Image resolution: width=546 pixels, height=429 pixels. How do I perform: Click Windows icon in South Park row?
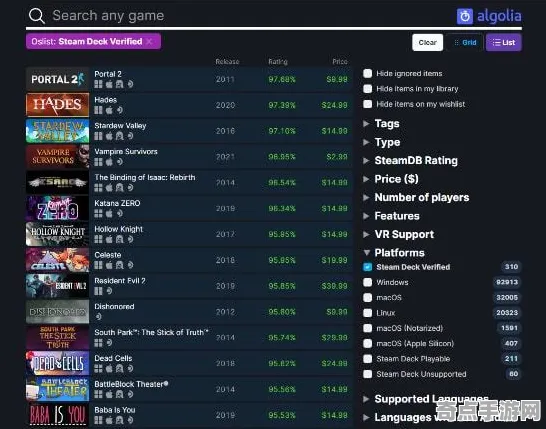tap(99, 343)
